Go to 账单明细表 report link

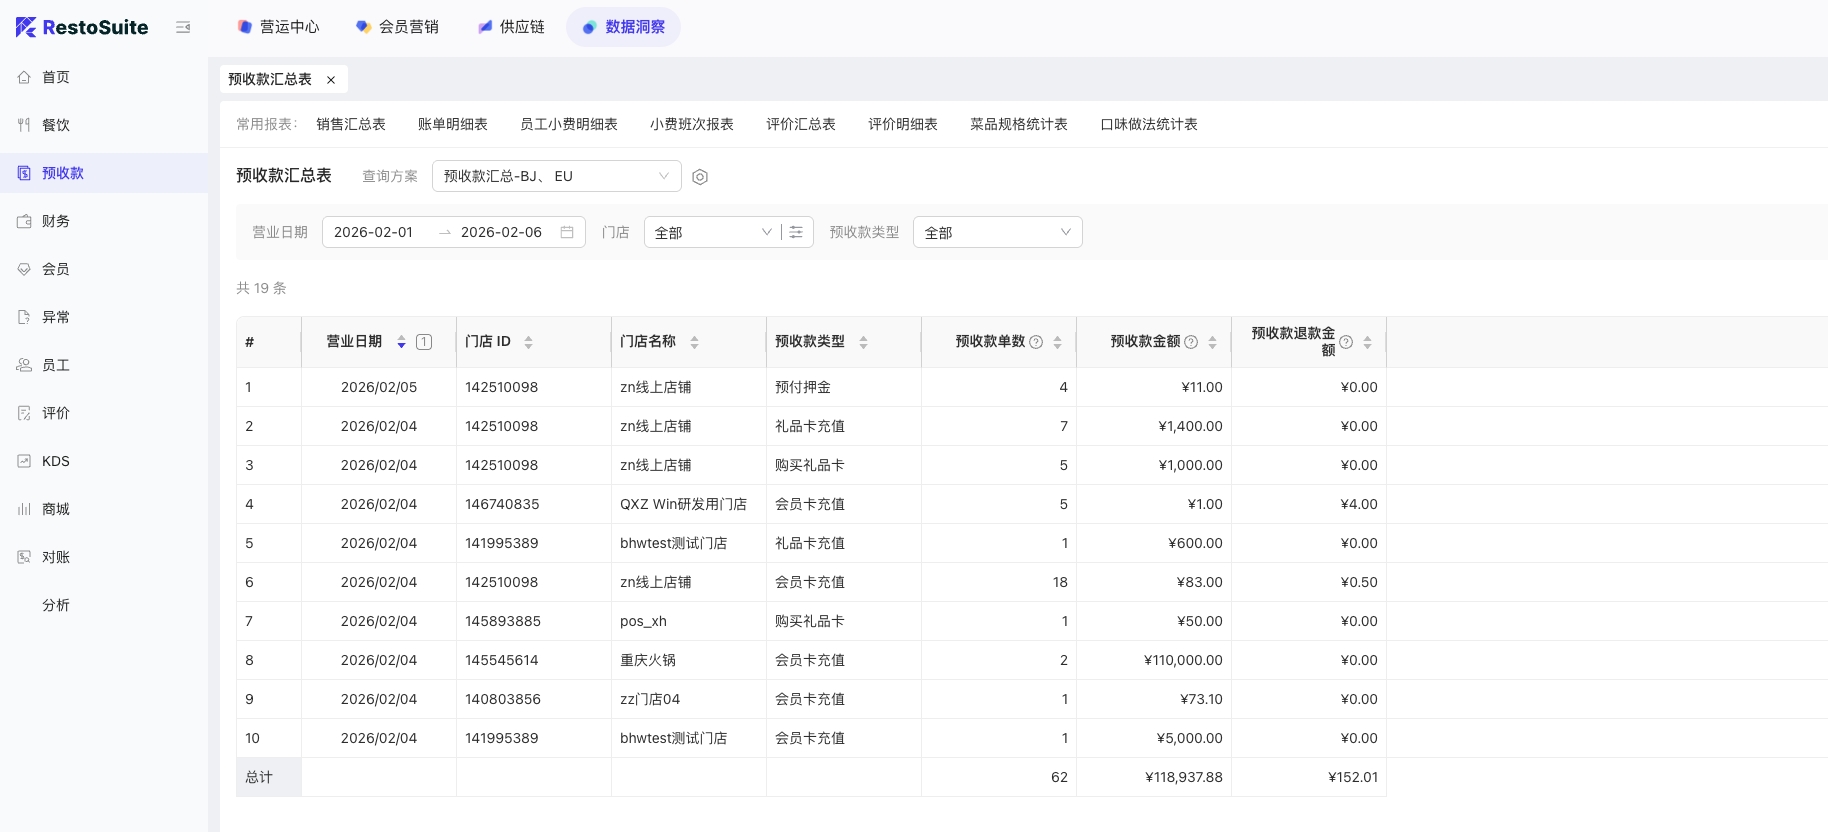[x=452, y=124]
